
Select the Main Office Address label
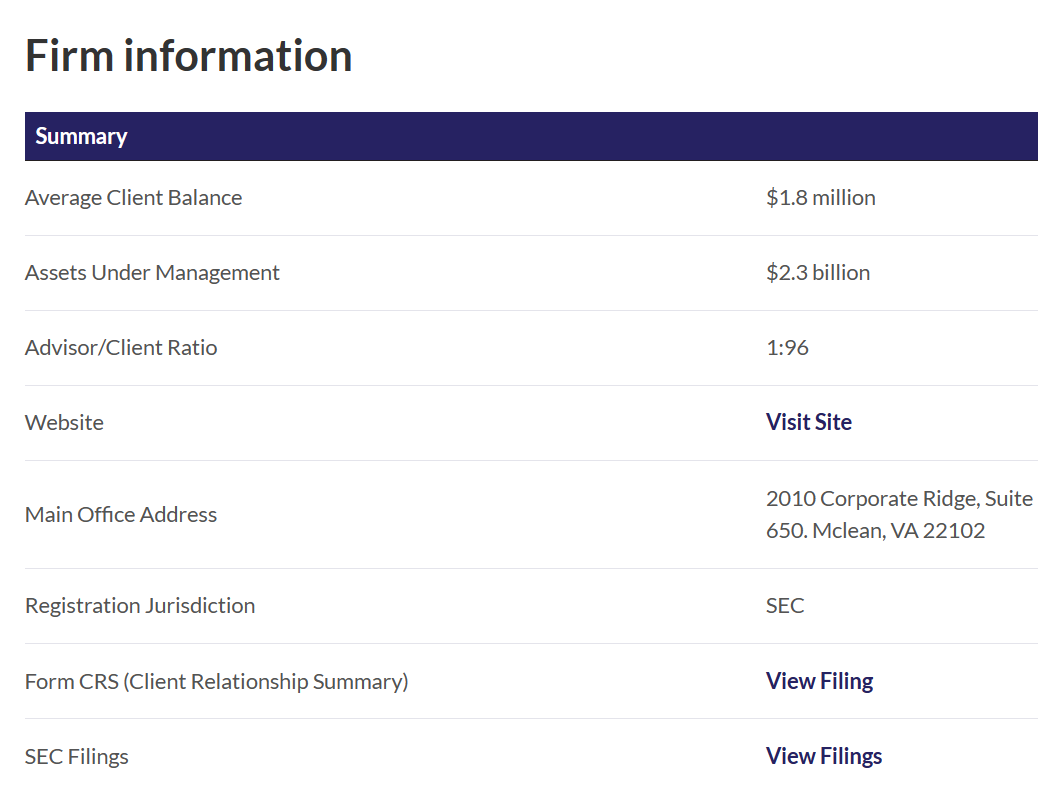(121, 515)
